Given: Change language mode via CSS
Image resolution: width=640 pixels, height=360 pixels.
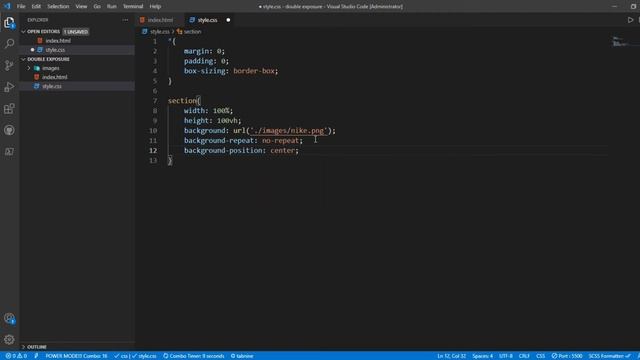Looking at the screenshot, I should 540,356.
